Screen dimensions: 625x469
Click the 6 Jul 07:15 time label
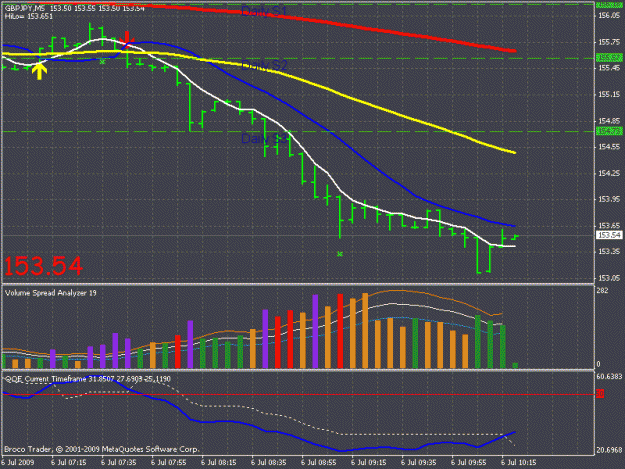pyautogui.click(x=69, y=463)
